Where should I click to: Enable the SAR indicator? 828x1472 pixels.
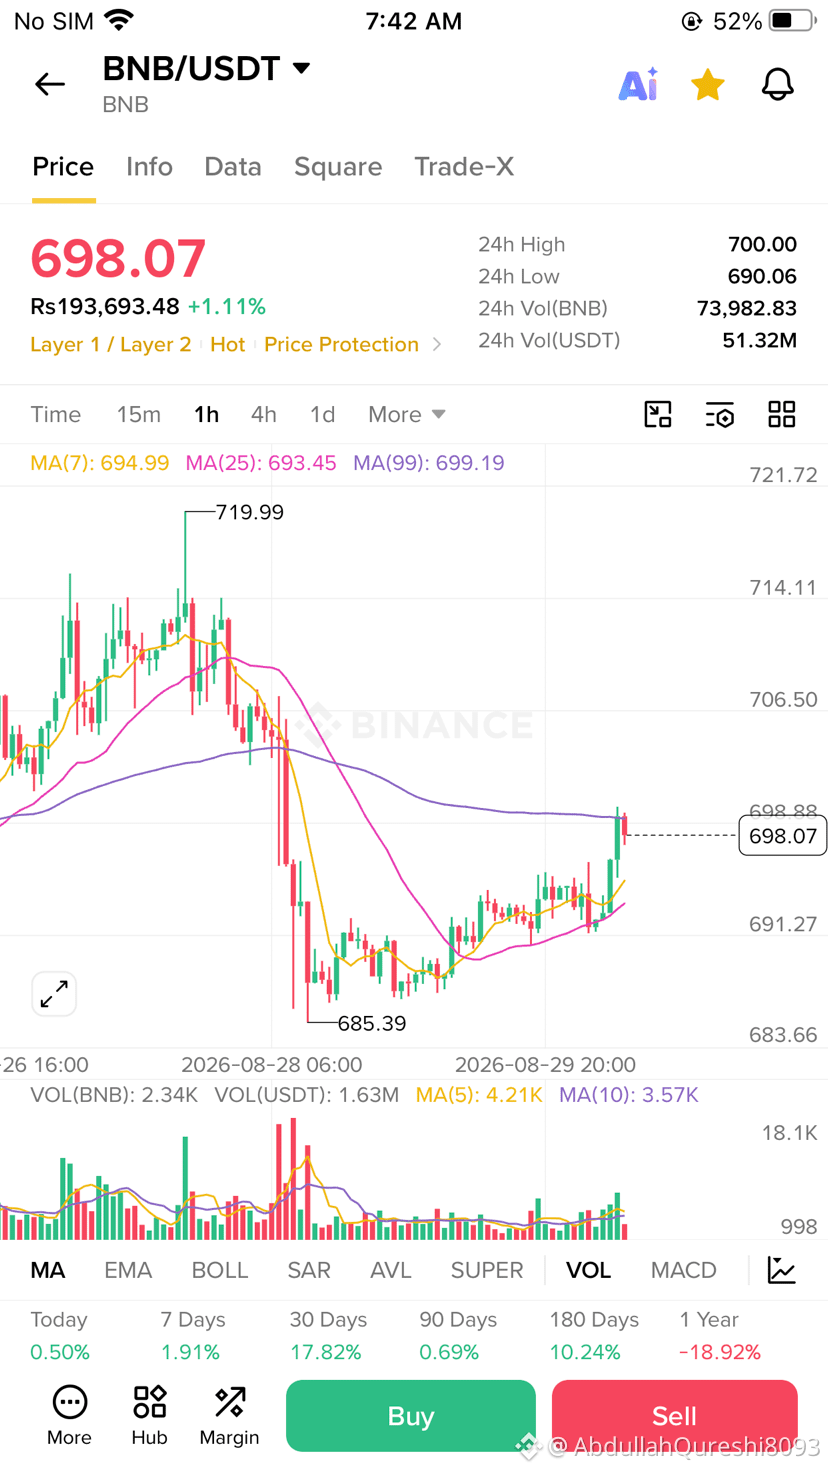309,1270
